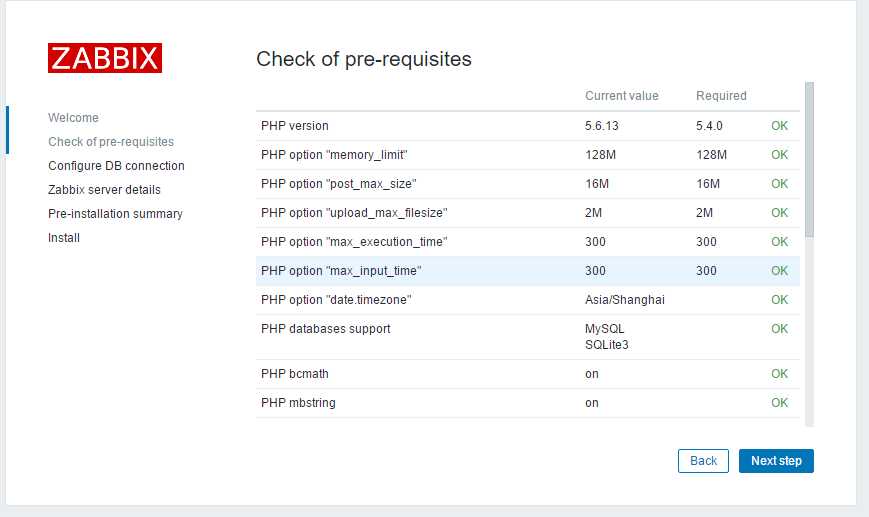Open the Welcome step in sidebar
Image resolution: width=869 pixels, height=517 pixels.
pos(73,117)
